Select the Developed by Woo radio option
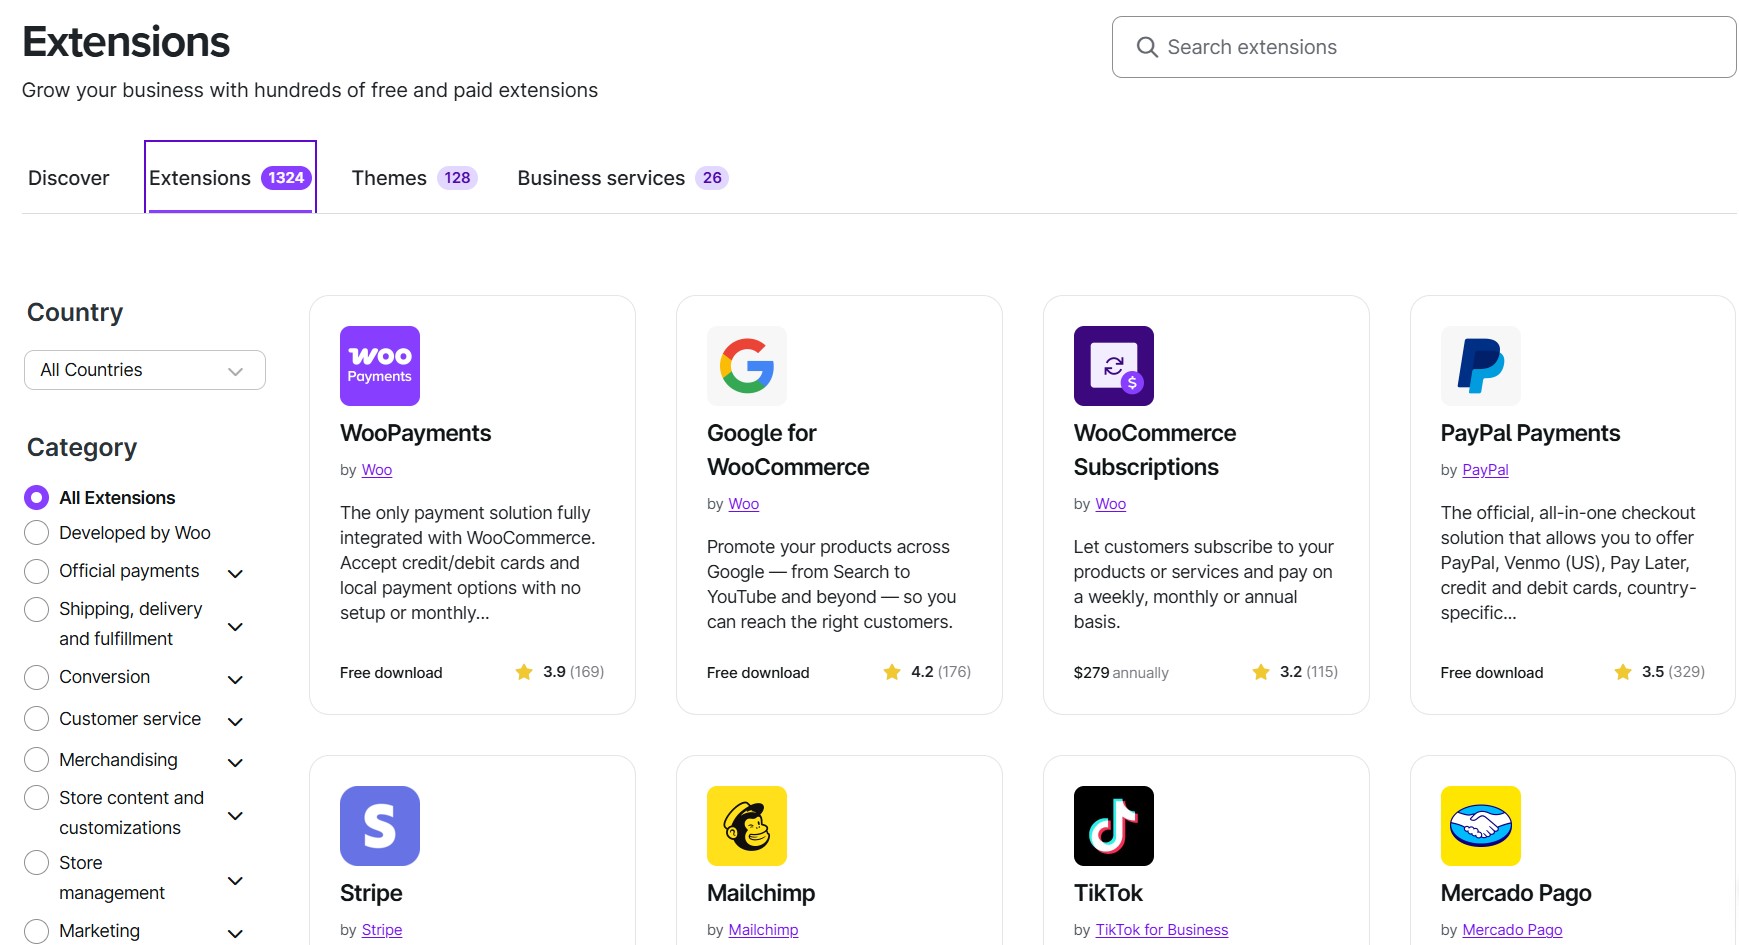Viewport: 1739px width, 945px height. pyautogui.click(x=36, y=533)
